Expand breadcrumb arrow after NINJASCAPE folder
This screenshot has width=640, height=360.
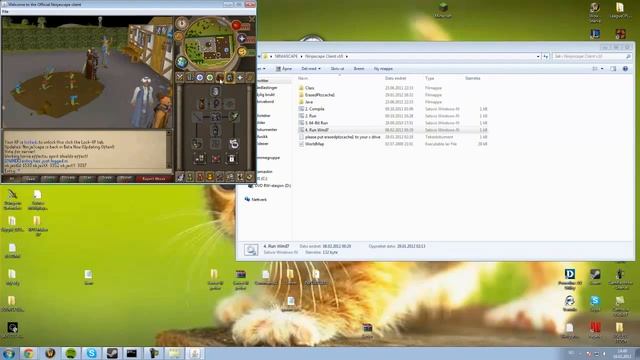[301, 56]
